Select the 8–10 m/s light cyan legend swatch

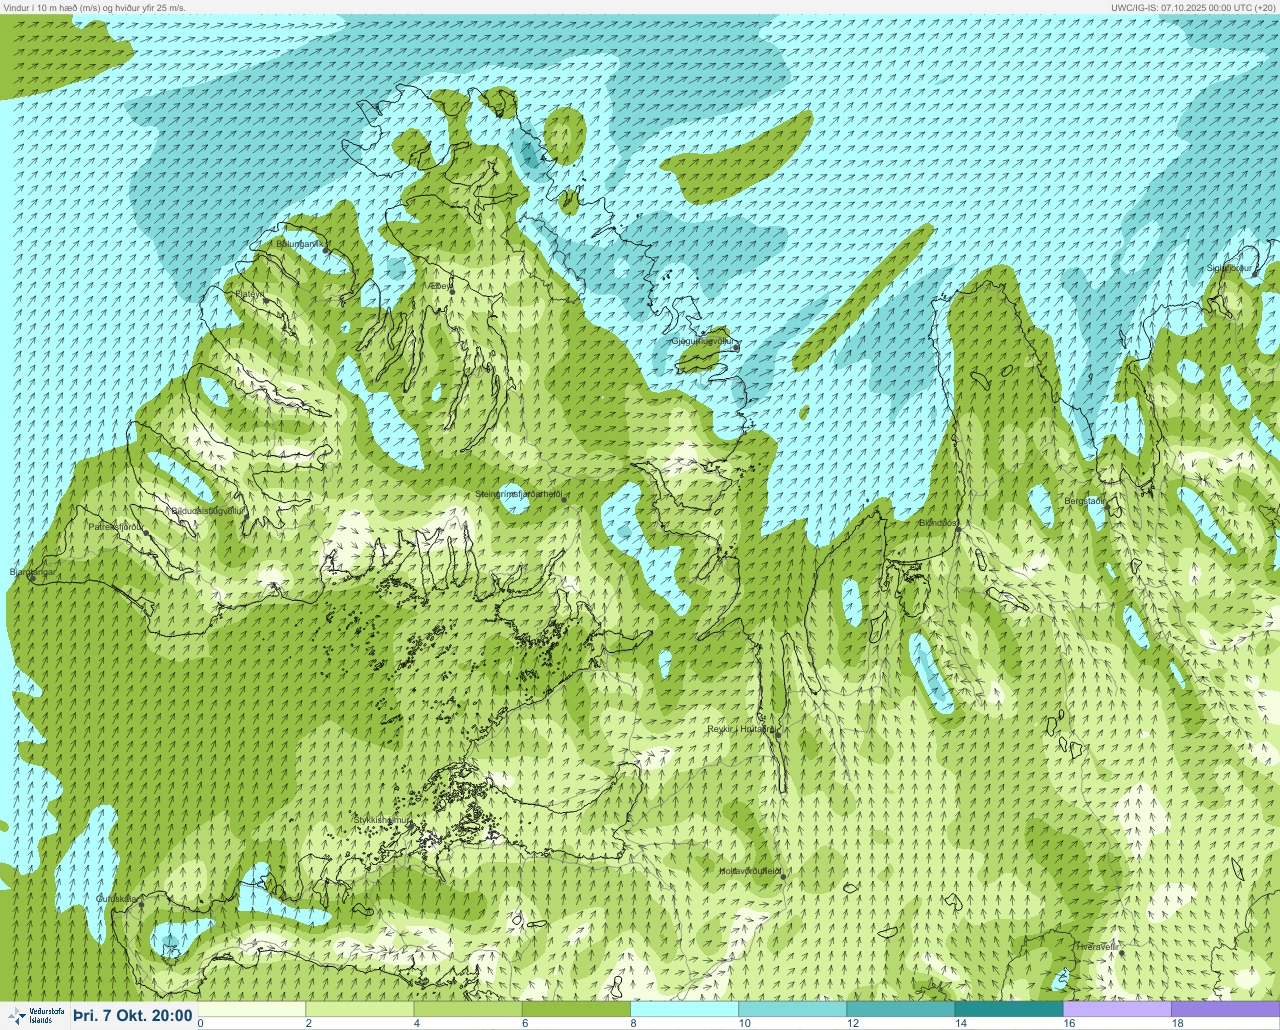pos(685,1009)
